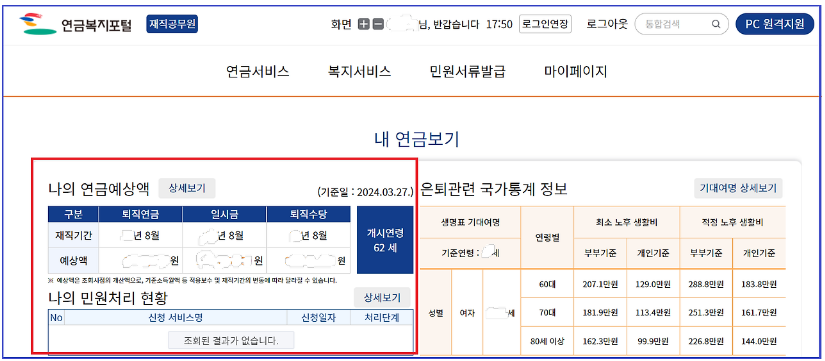Extend login with 로그인연장 button
The height and width of the screenshot is (361, 825).
coord(546,24)
